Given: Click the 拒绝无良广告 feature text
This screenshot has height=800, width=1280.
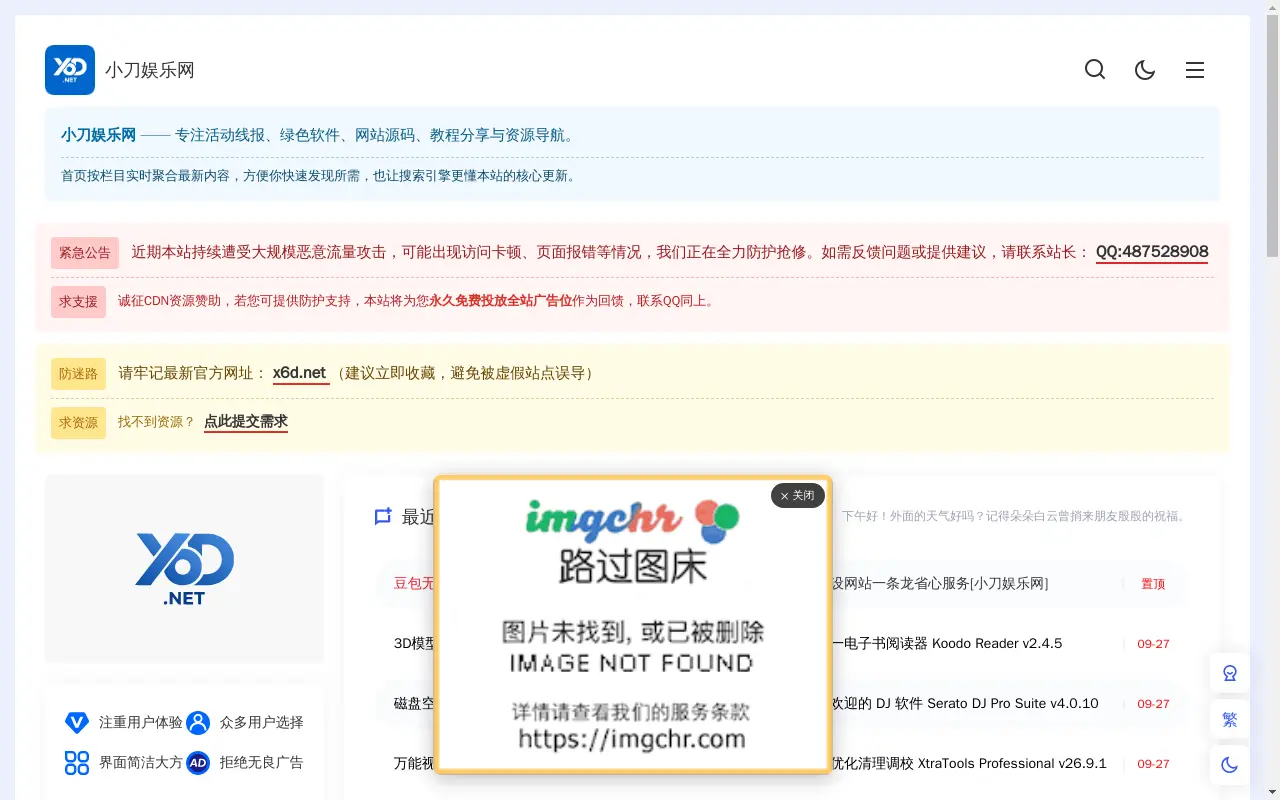Looking at the screenshot, I should 262,763.
